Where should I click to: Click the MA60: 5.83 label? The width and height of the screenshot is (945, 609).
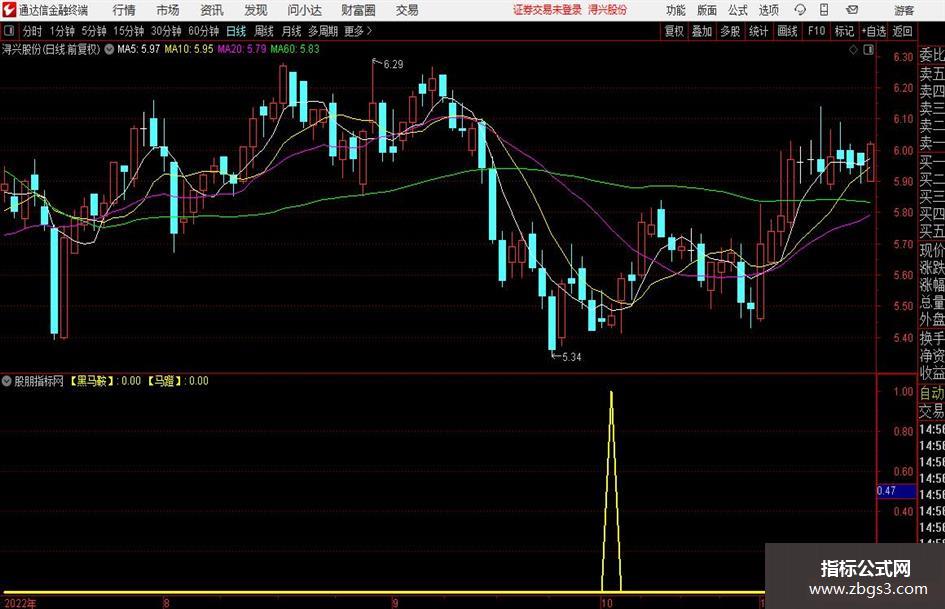click(x=295, y=49)
